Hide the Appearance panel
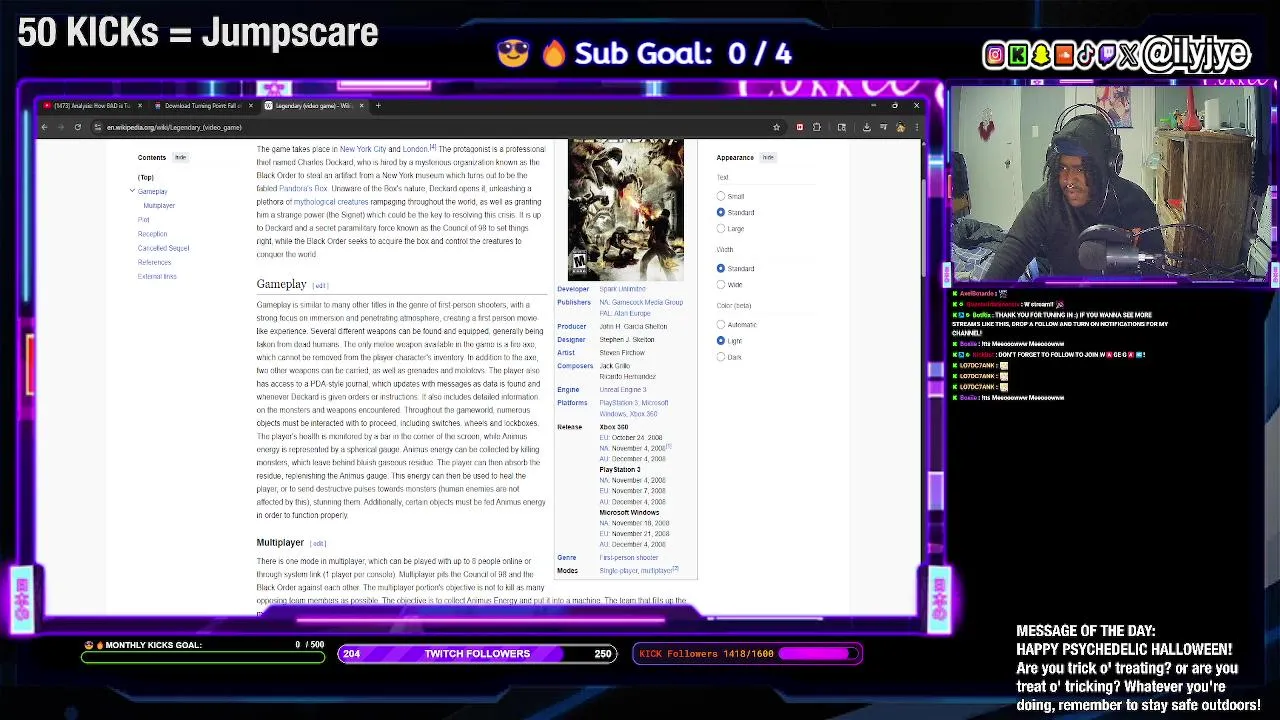The width and height of the screenshot is (1280, 720). 768,157
